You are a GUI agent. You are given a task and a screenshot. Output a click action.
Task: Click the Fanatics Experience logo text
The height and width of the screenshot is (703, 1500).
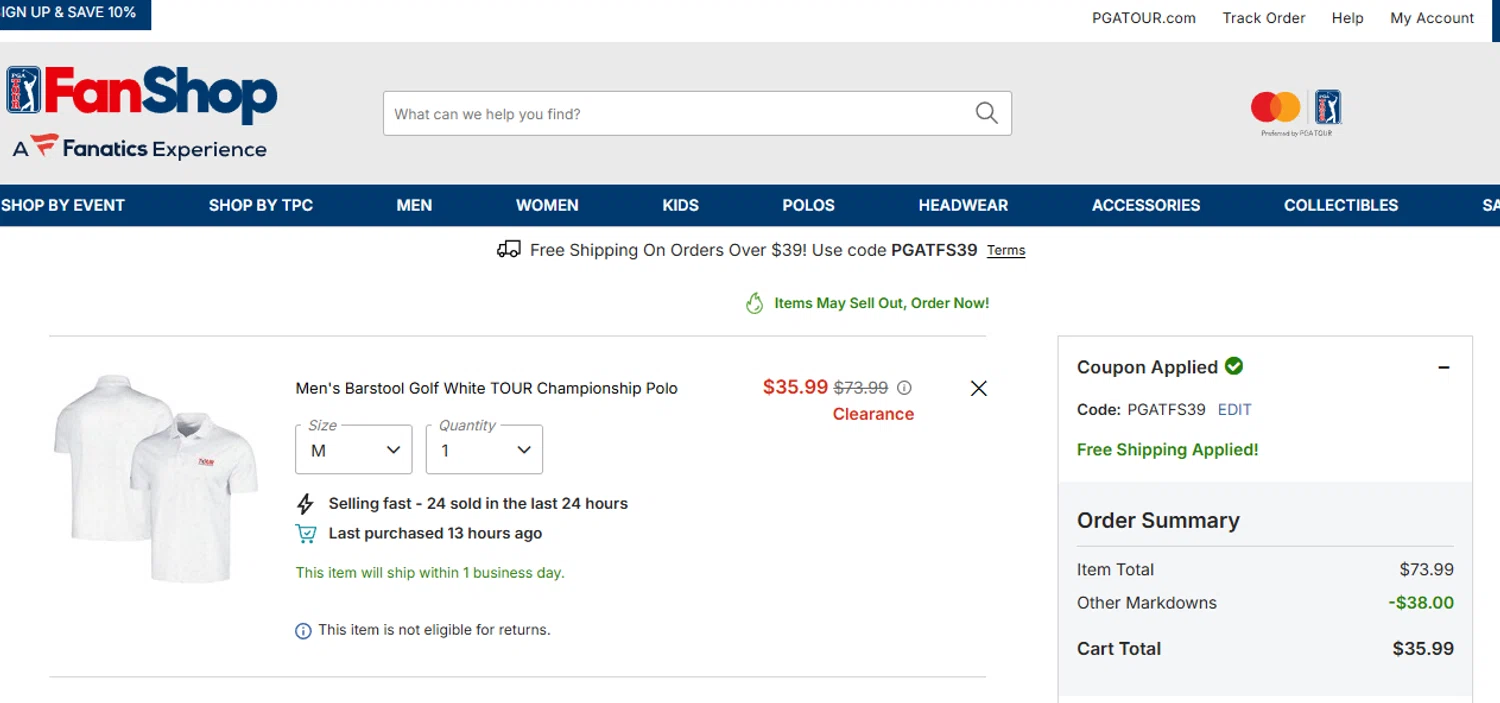pyautogui.click(x=140, y=148)
